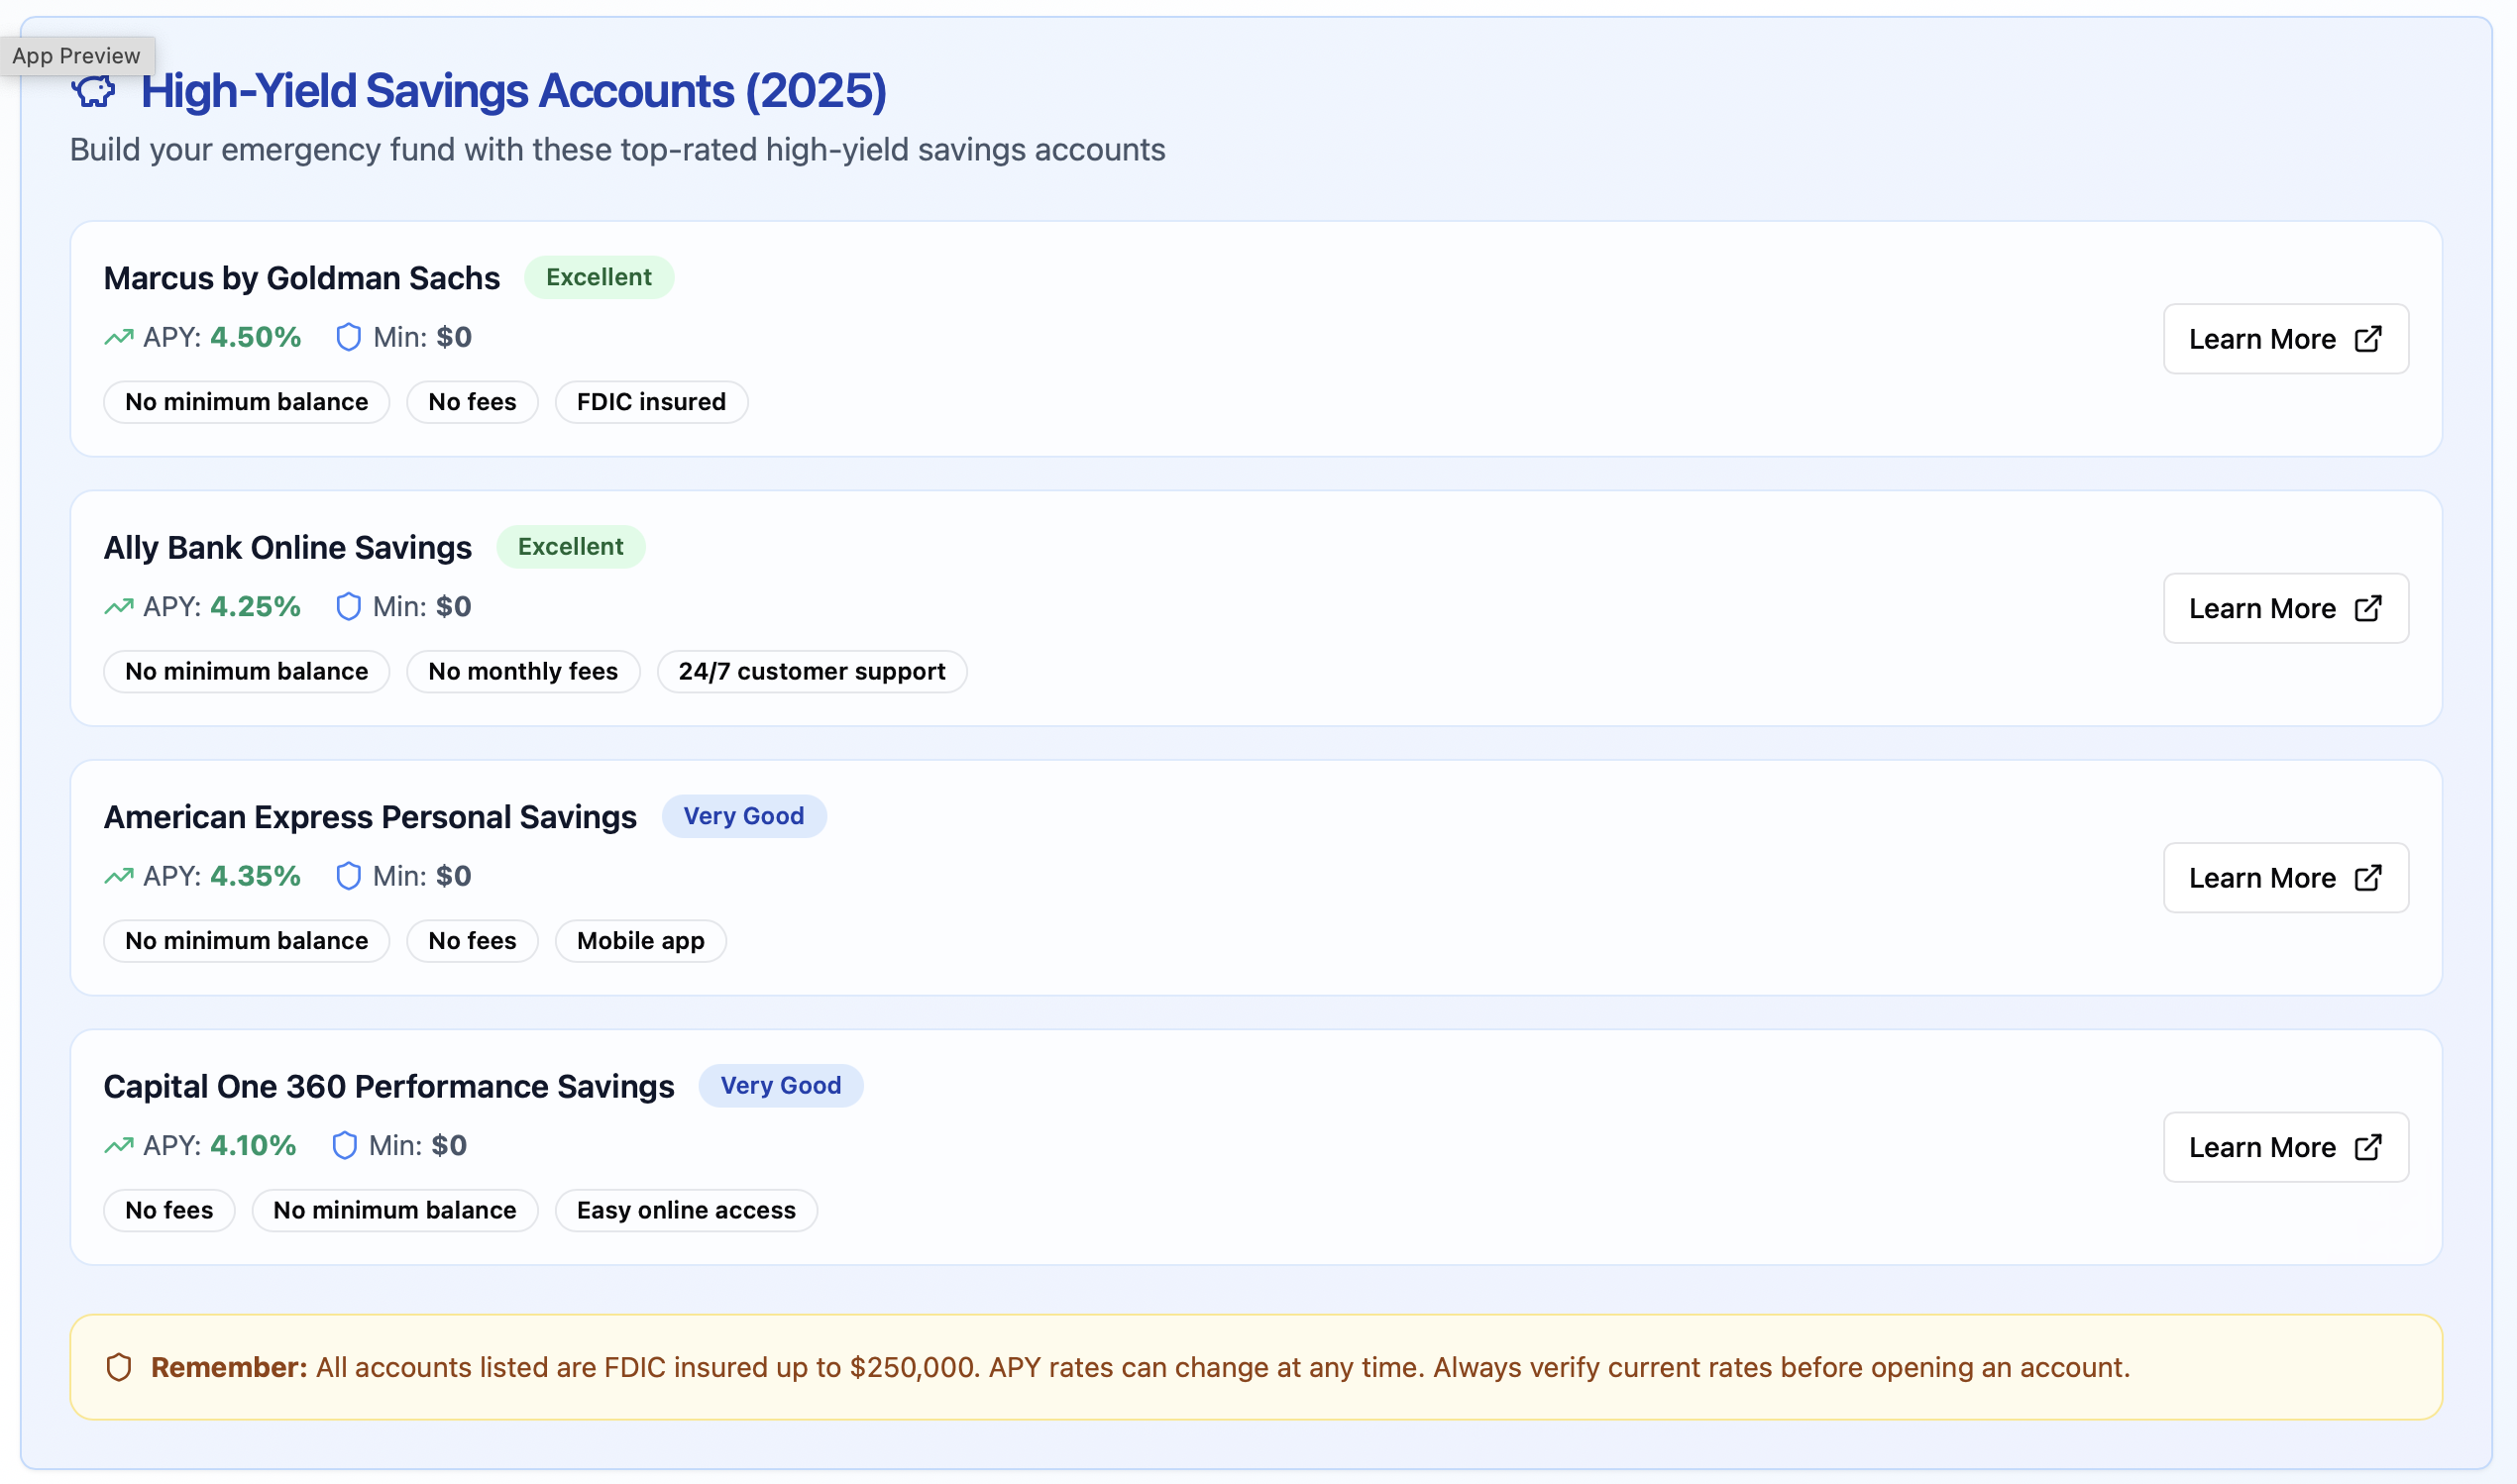
Task: Click the Very Good badge on Capital One 360
Action: click(x=780, y=1085)
